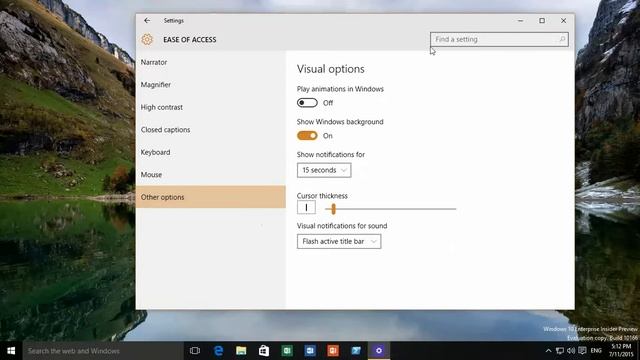Go back with the Settings back arrow
Image resolution: width=640 pixels, height=360 pixels.
[x=147, y=20]
